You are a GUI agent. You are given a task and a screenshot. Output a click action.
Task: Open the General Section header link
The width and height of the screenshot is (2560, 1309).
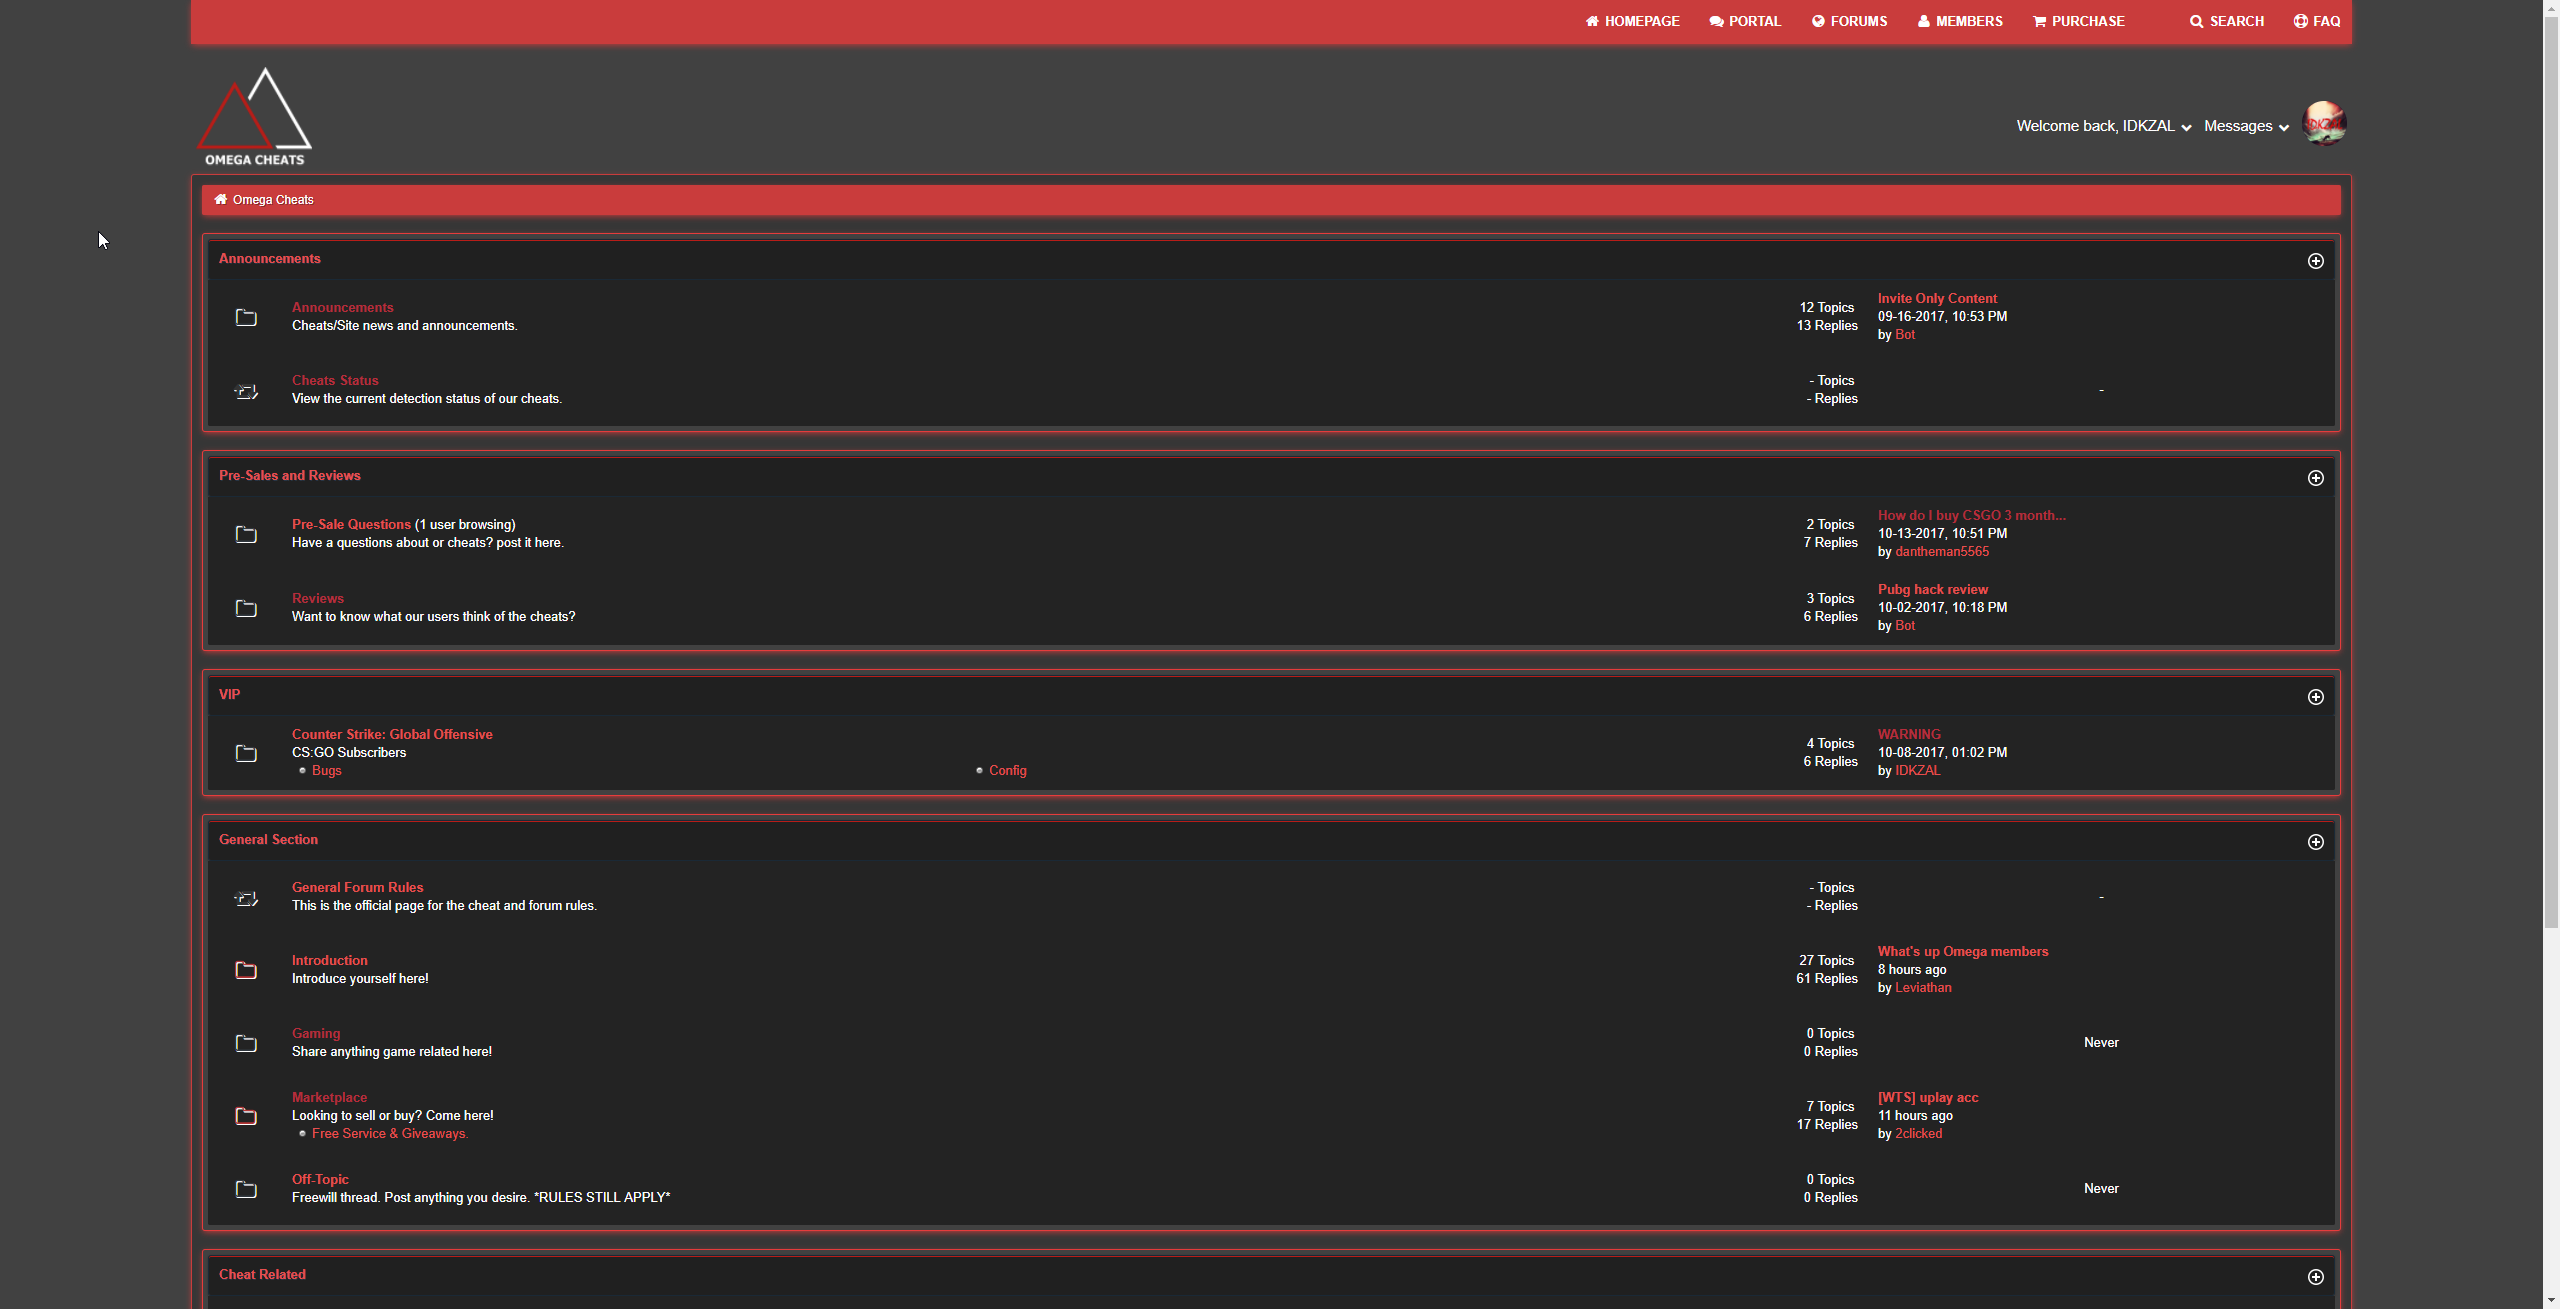click(x=267, y=839)
